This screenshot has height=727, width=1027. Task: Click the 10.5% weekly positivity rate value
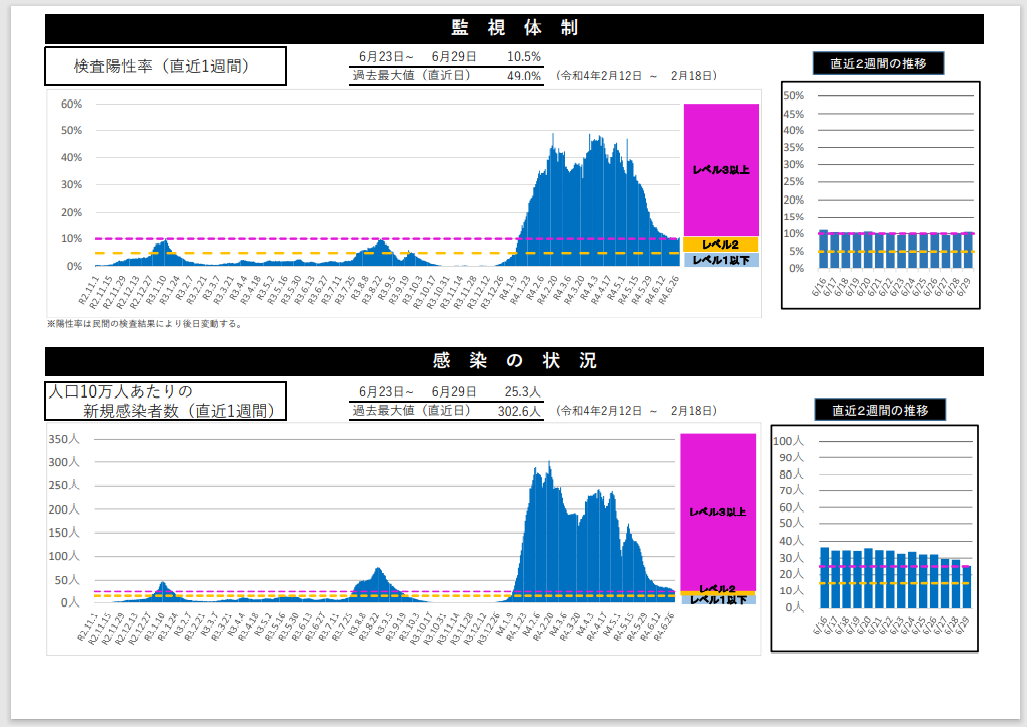pos(523,57)
